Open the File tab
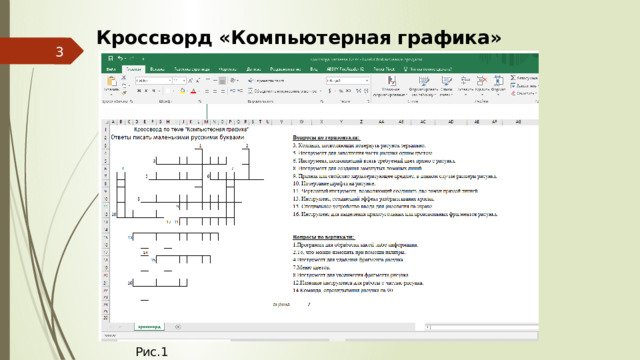The width and height of the screenshot is (640, 360). (111, 69)
